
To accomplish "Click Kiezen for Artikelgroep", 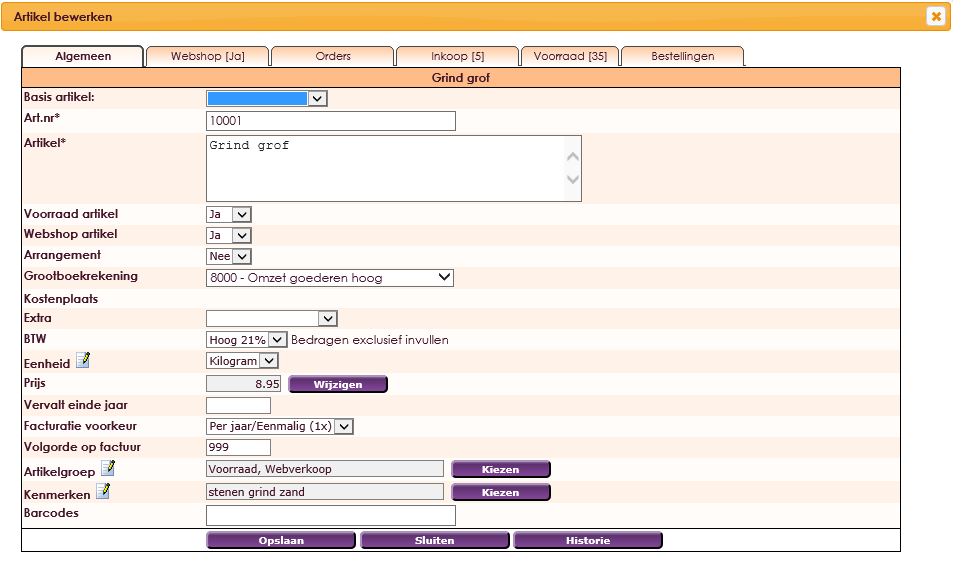I will click(x=501, y=469).
